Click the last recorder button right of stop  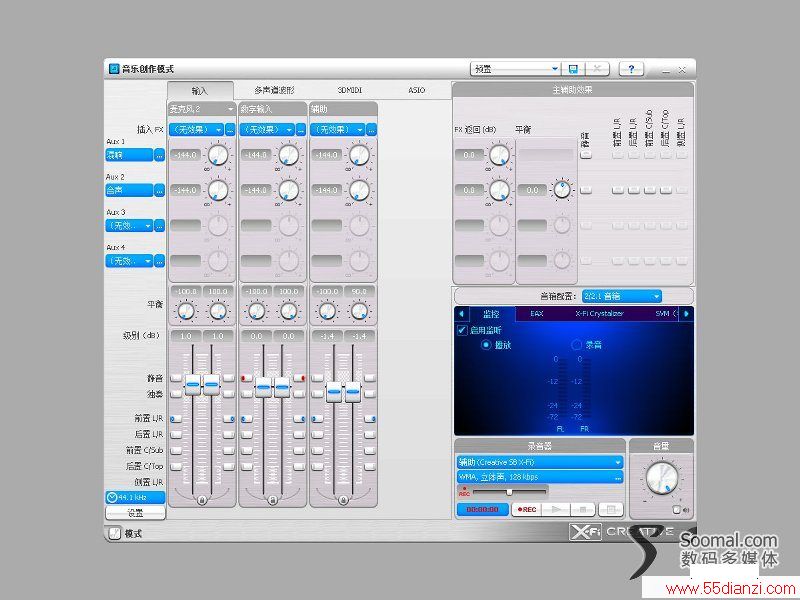coord(611,509)
